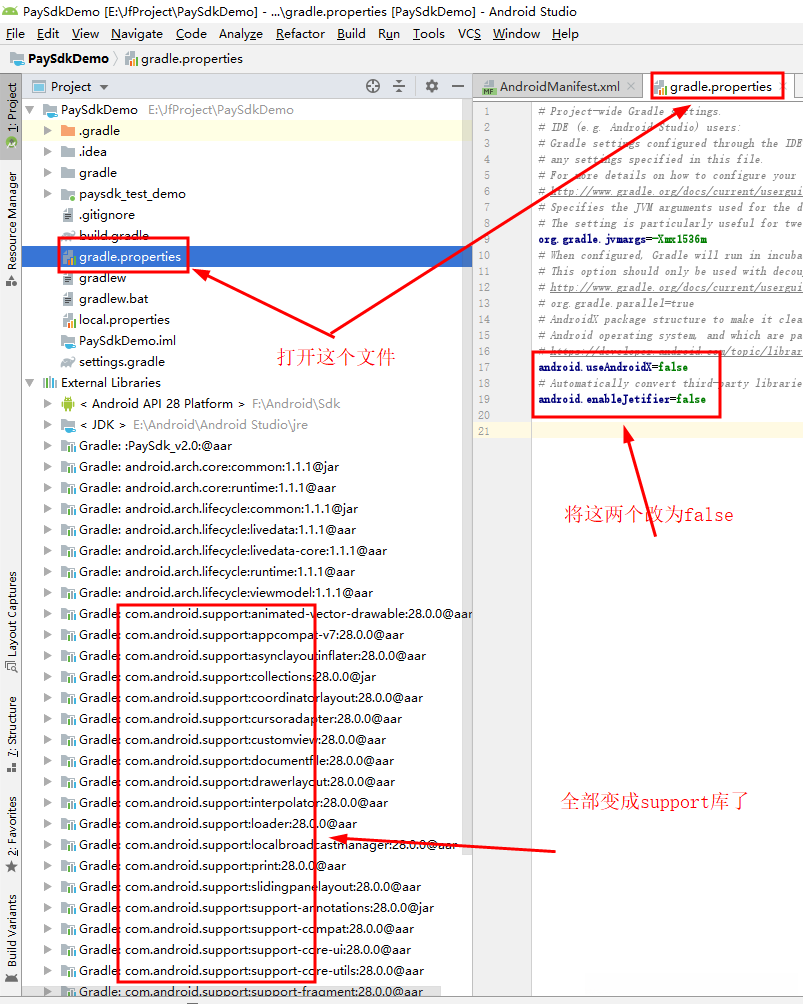The image size is (803, 1004).
Task: Open the VCS menu
Action: (469, 33)
